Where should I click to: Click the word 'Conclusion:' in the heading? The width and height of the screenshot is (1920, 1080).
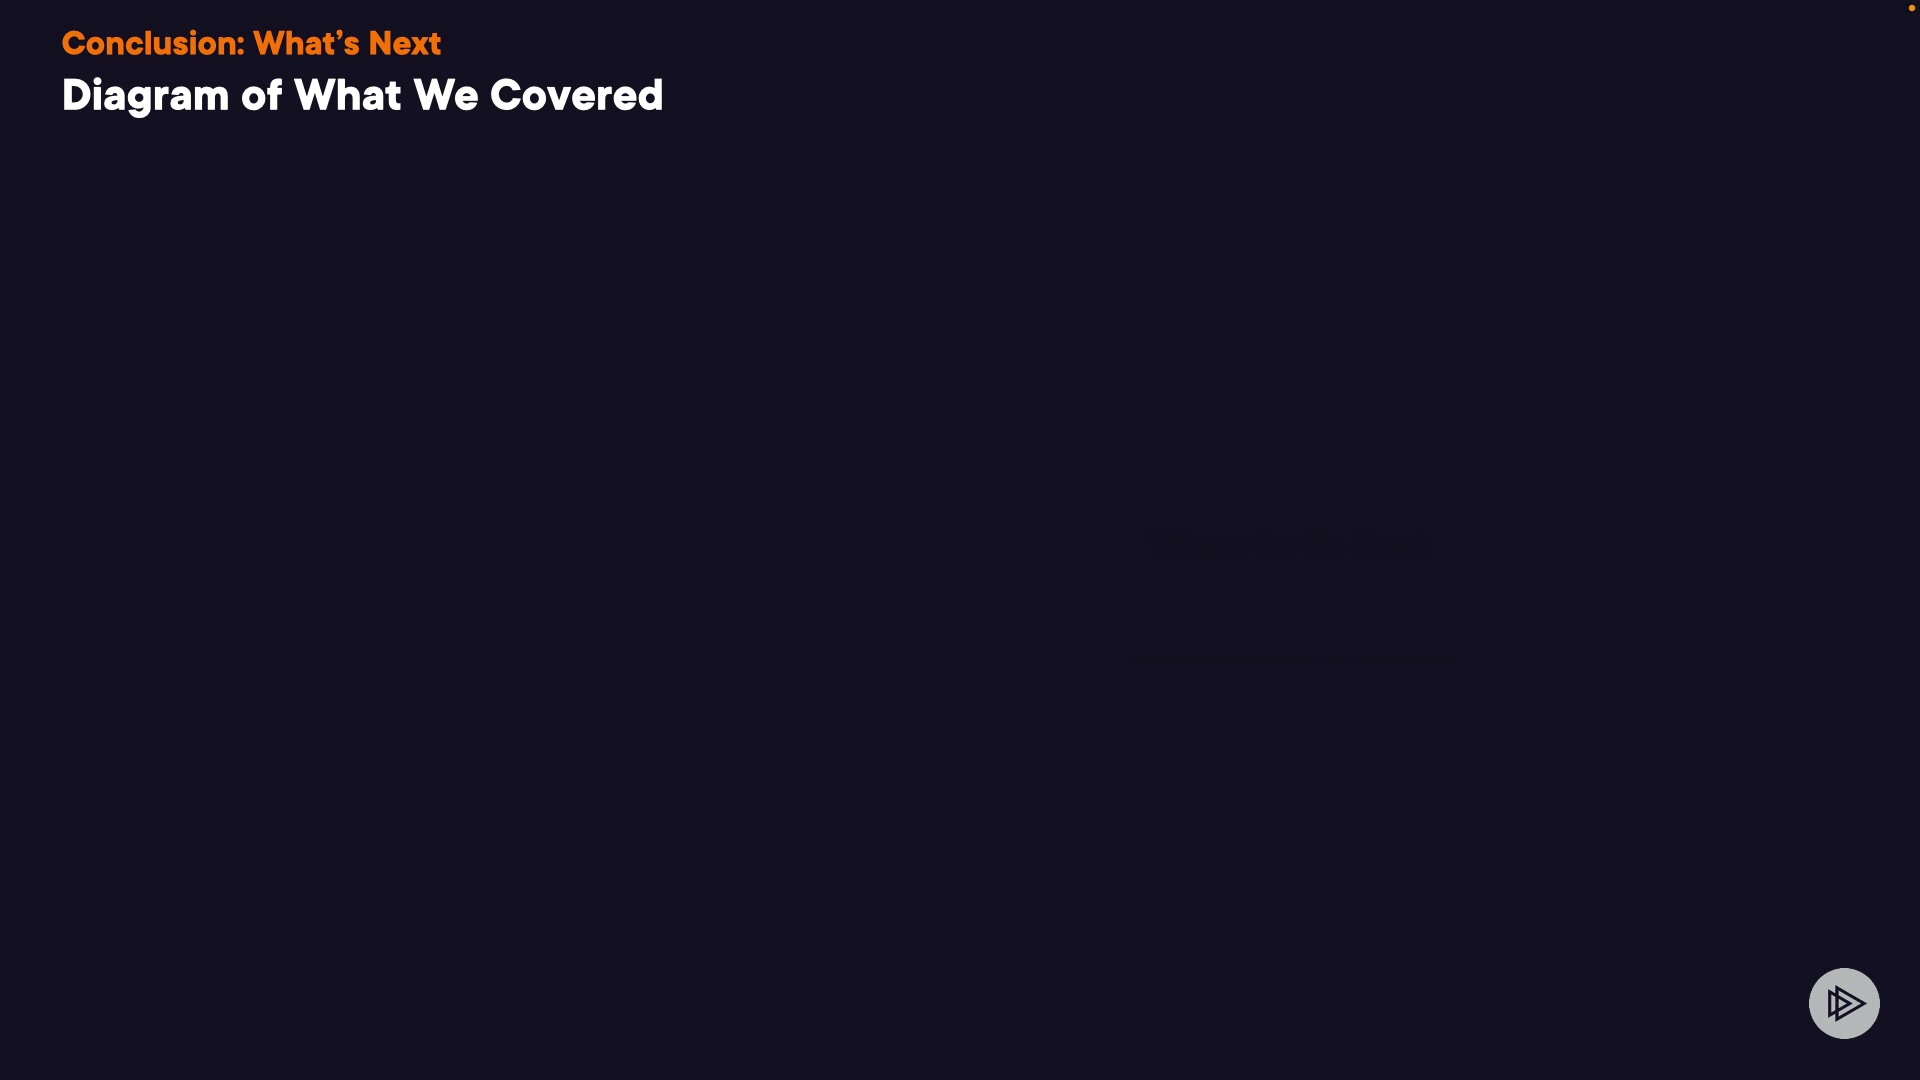click(153, 43)
